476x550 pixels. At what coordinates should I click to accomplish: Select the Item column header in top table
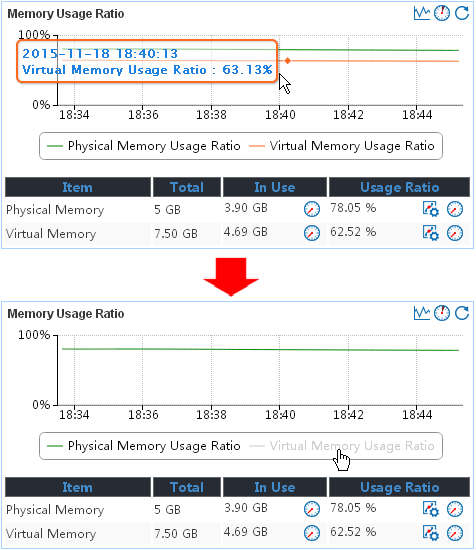tap(78, 187)
